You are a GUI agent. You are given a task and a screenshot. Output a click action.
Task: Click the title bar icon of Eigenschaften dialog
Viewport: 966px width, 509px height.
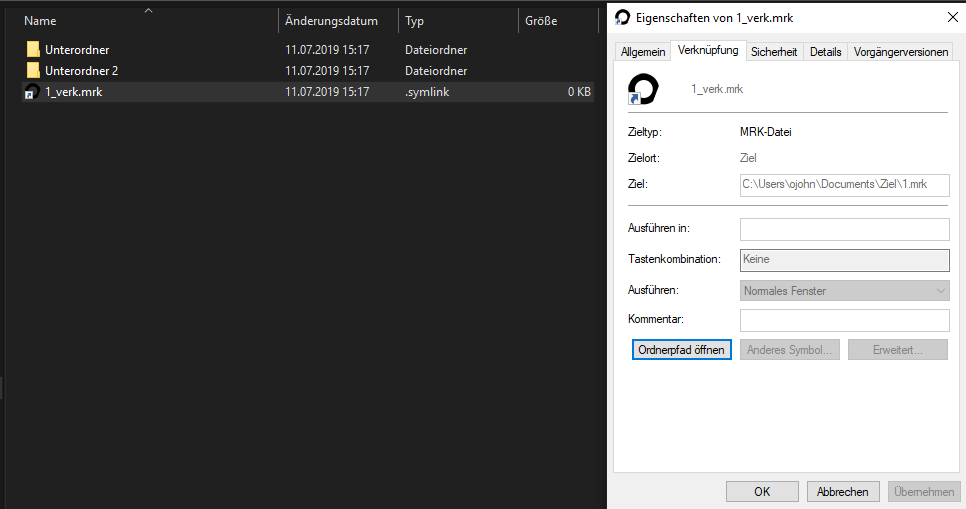click(x=622, y=17)
